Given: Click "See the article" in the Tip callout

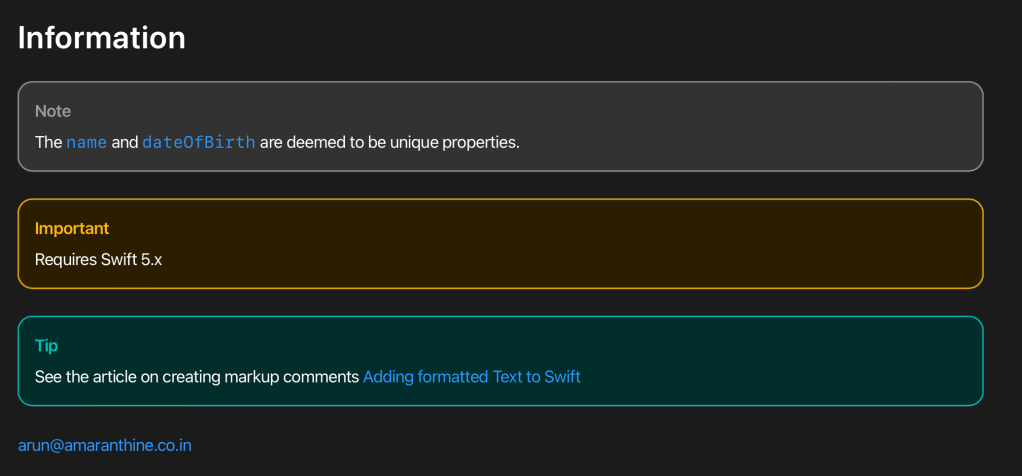Looking at the screenshot, I should 85,377.
